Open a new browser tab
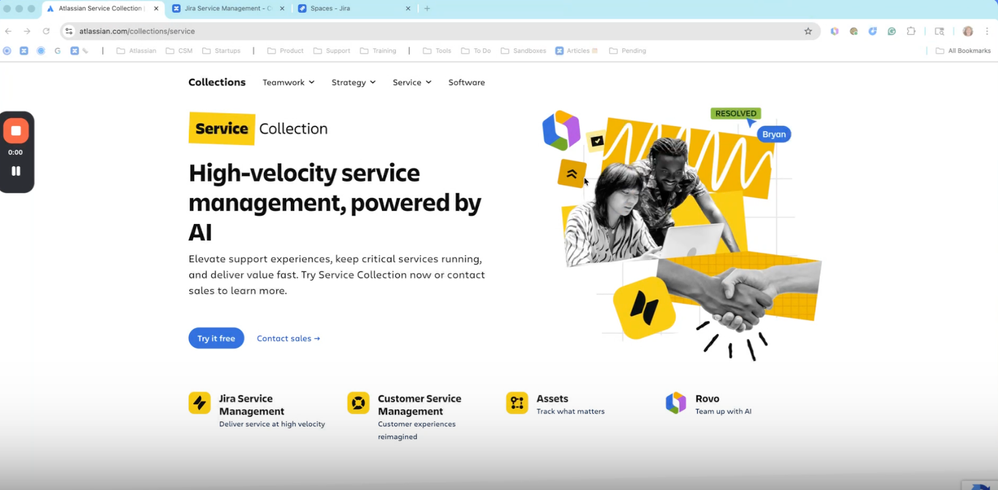998x490 pixels. (x=427, y=9)
